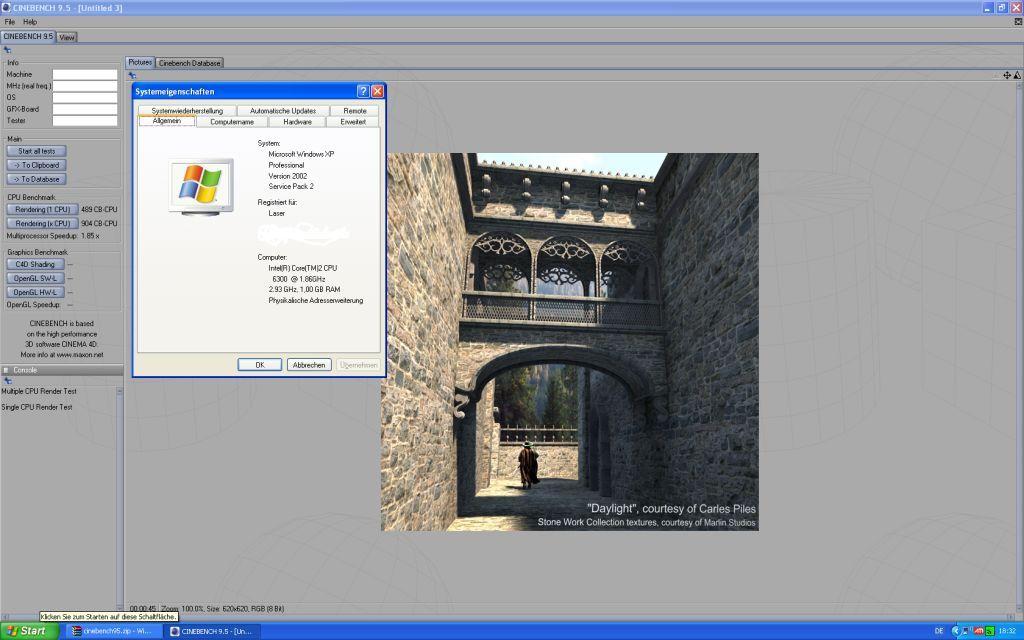Select the Allgemein tab
Screen dimensions: 1024x640
coord(167,121)
